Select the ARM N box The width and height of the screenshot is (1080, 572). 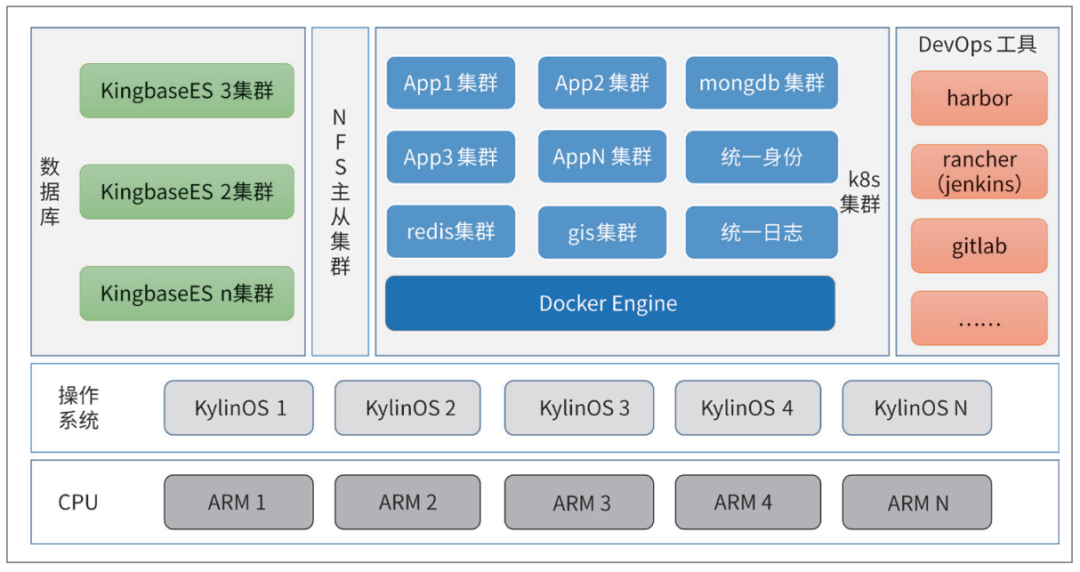(x=917, y=502)
